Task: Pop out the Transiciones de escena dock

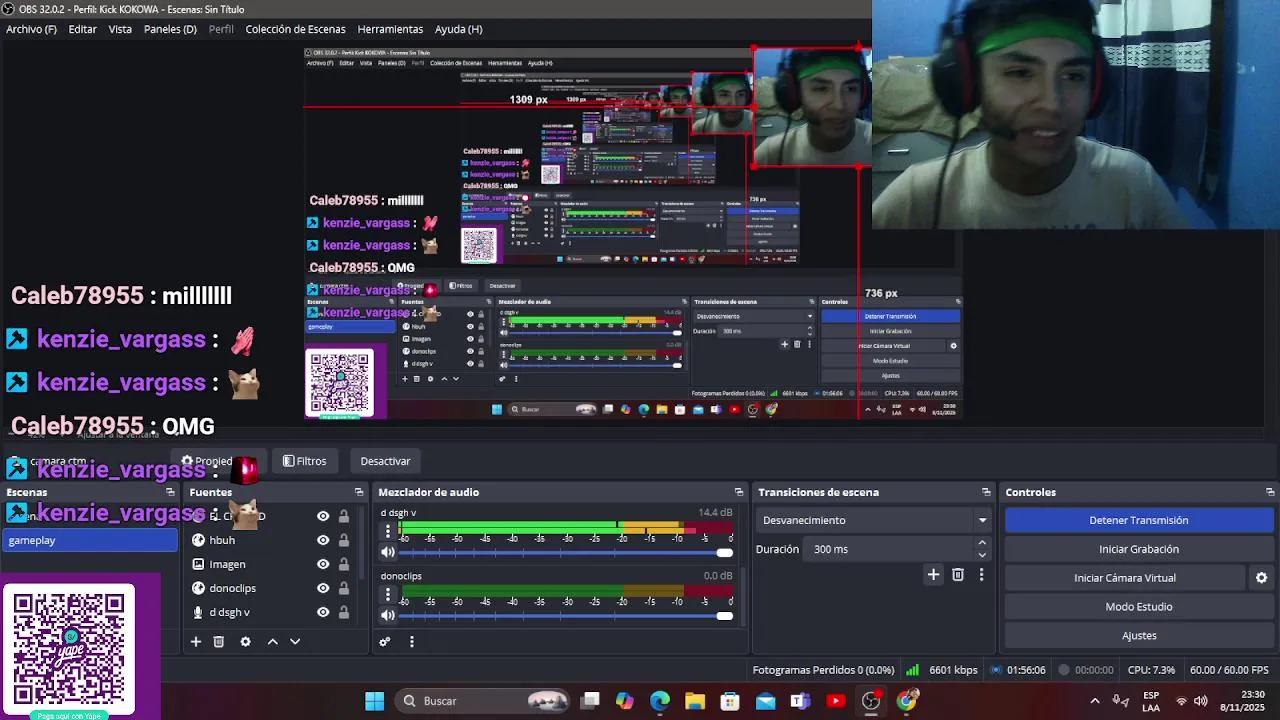Action: 986,492
